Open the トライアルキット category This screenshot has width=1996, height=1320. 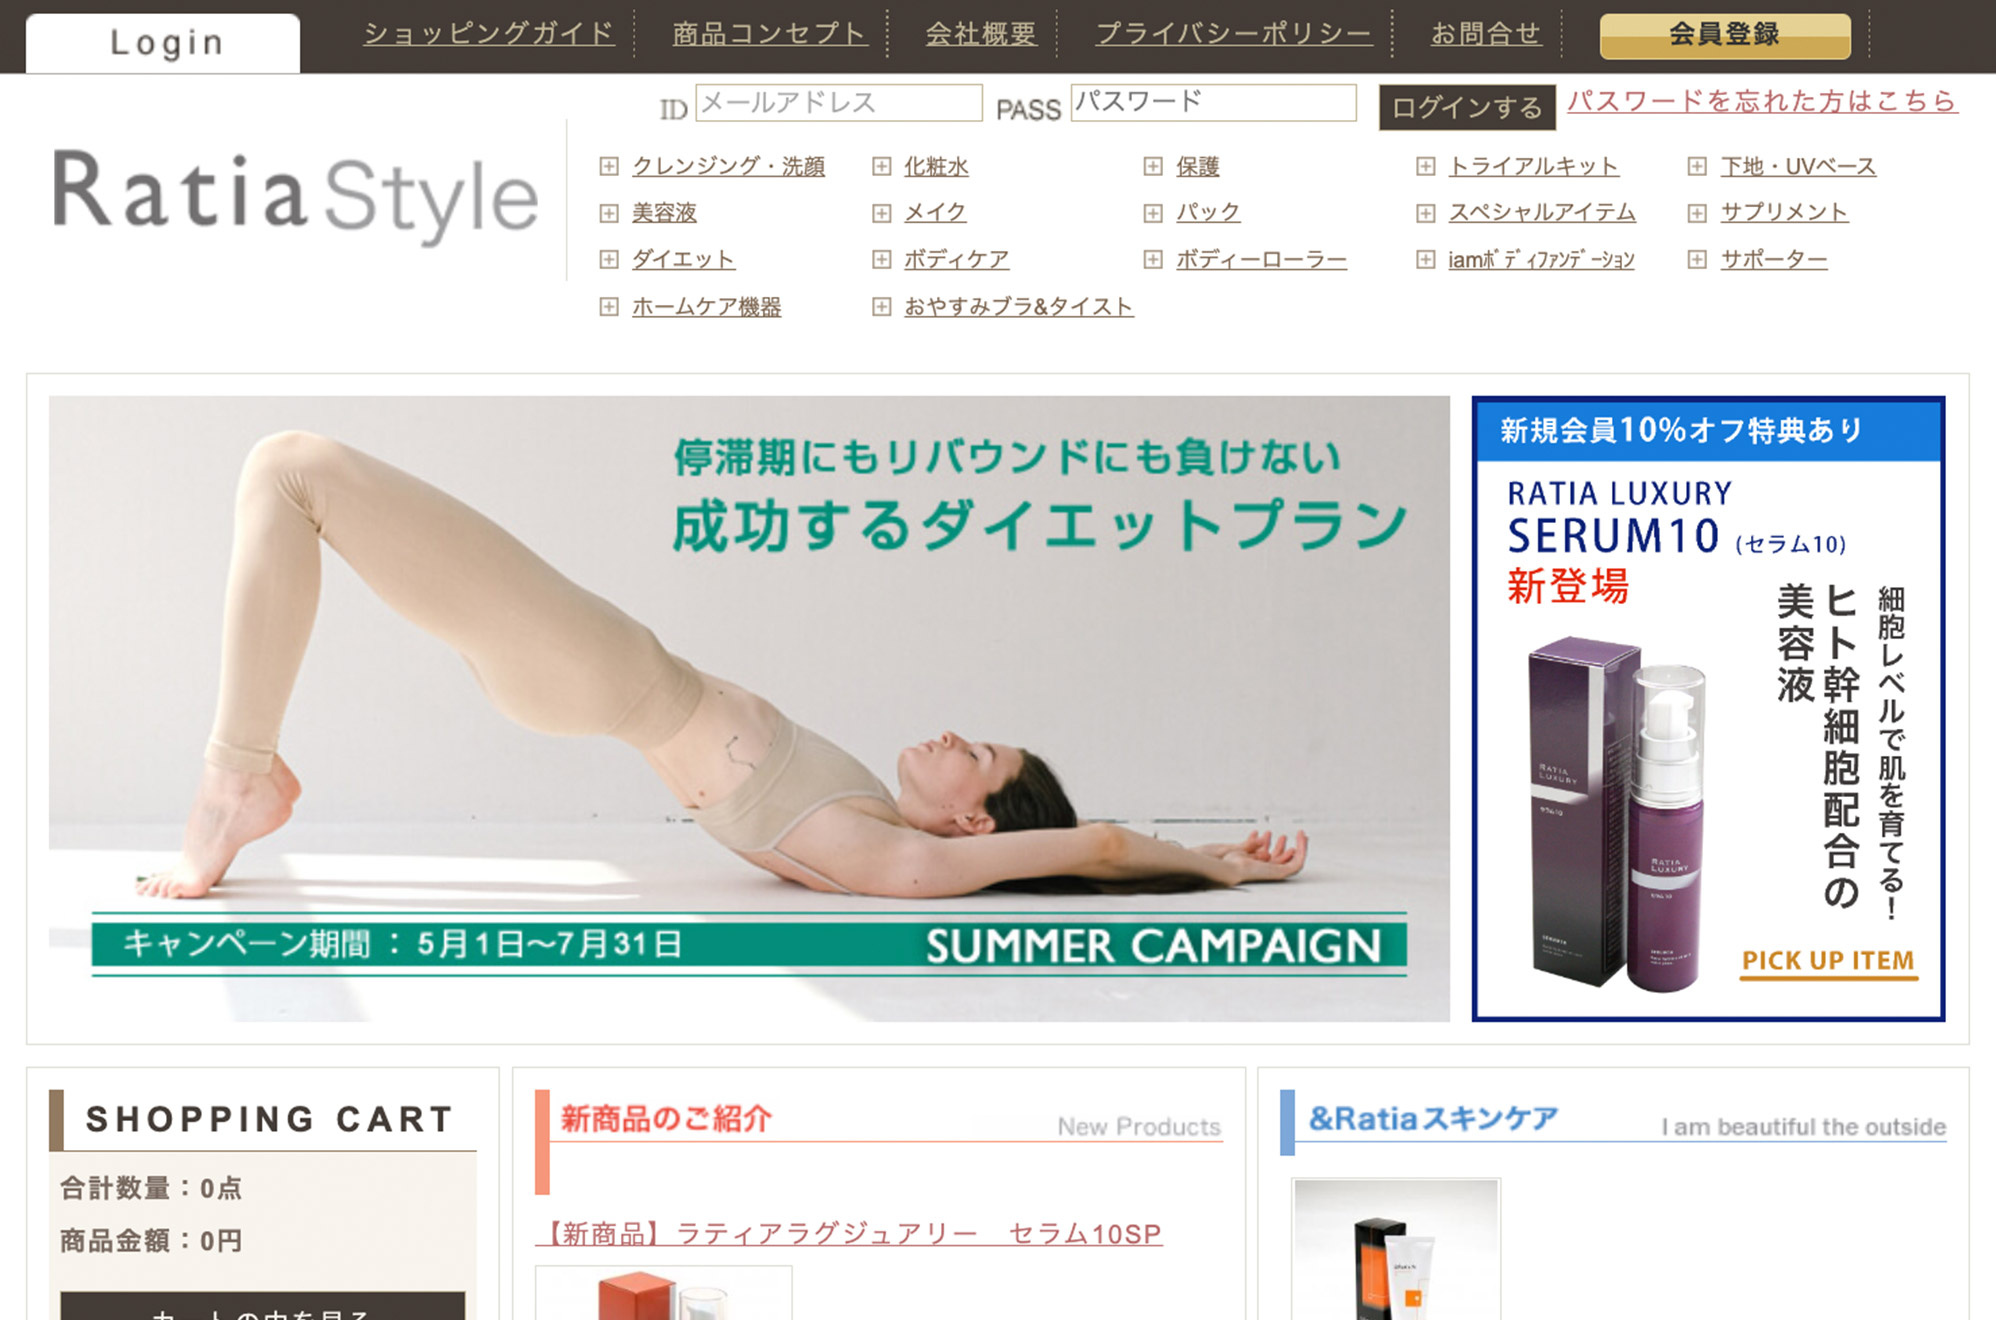coord(1533,166)
